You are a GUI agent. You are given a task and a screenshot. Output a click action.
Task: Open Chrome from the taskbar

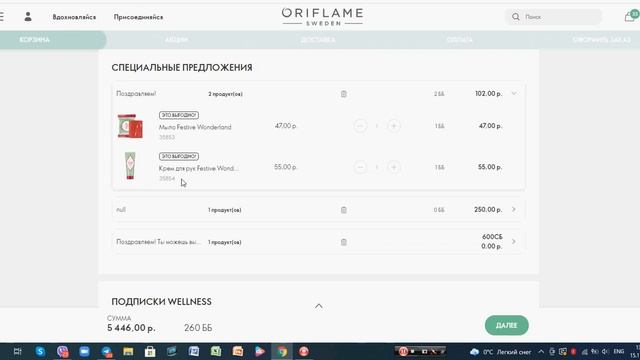(282, 351)
